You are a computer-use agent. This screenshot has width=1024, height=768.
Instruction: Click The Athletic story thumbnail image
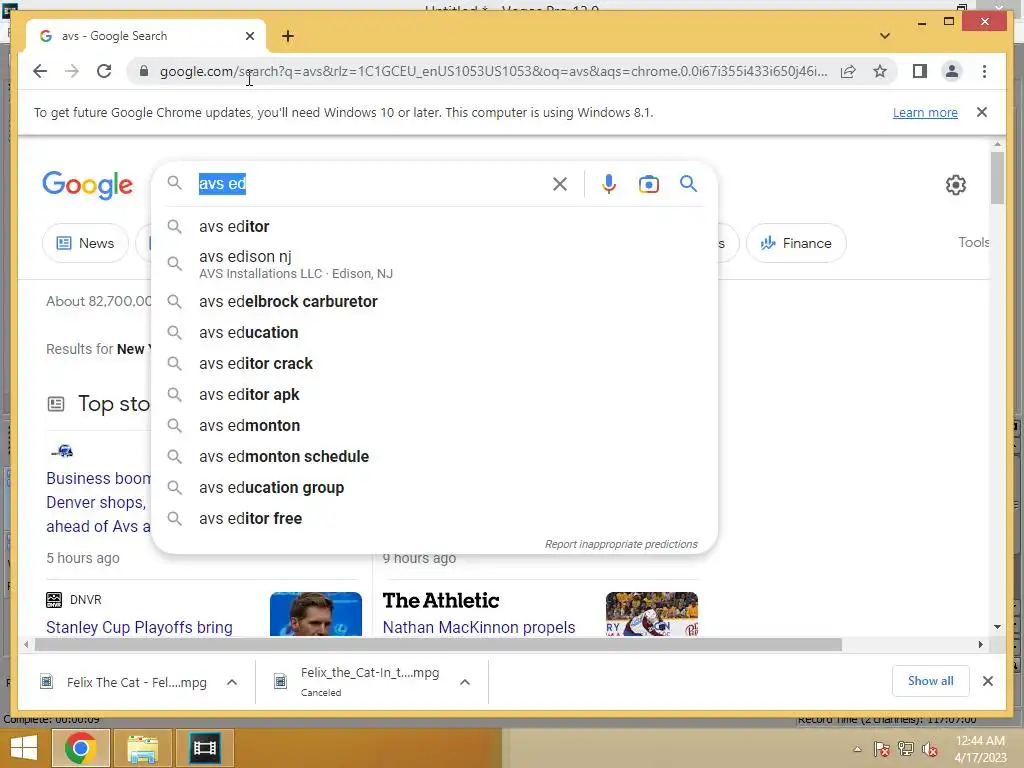point(652,614)
